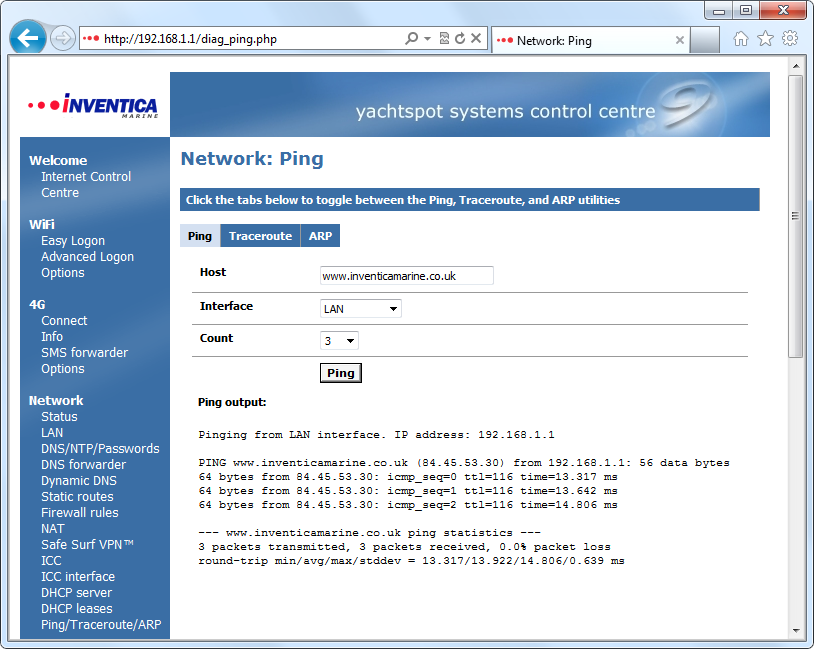814x649 pixels.
Task: Open ICC link in sidebar
Action: (51, 561)
